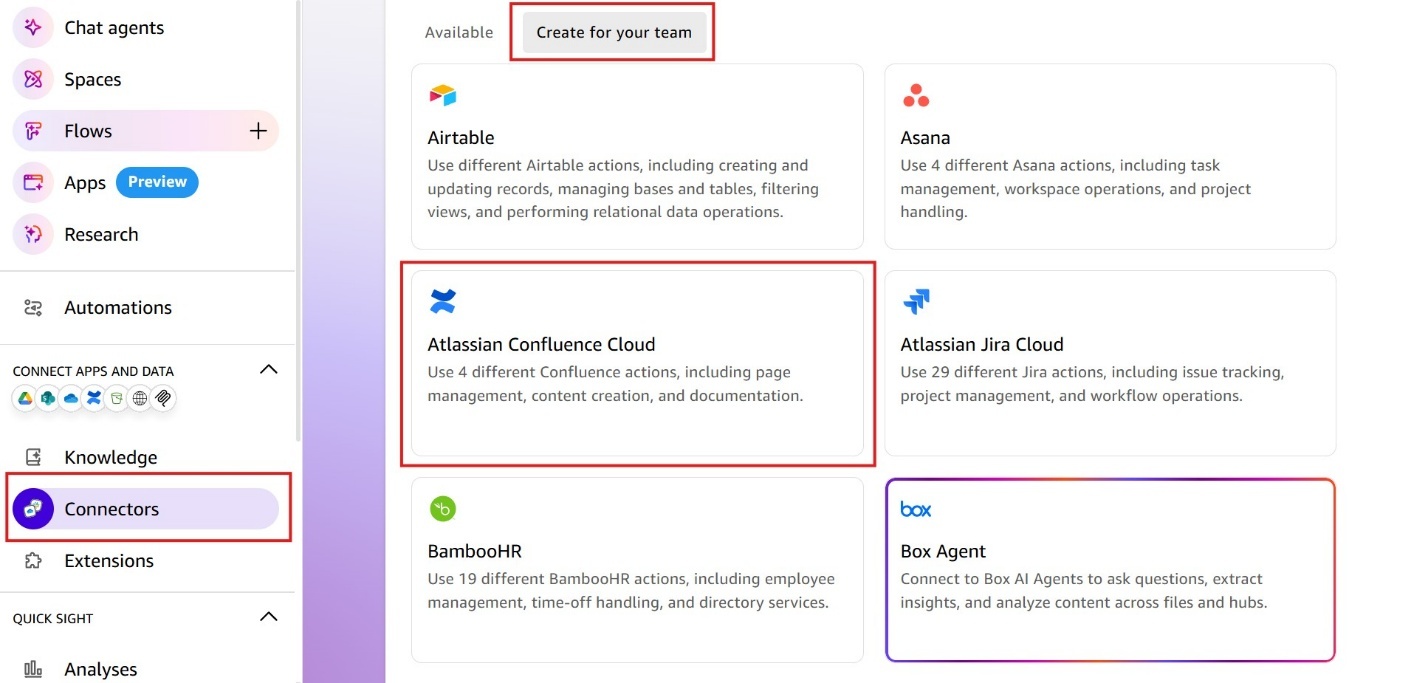Viewport: 1428px width, 683px height.
Task: Click the sidebar vertical scrollbar
Action: pyautogui.click(x=298, y=220)
